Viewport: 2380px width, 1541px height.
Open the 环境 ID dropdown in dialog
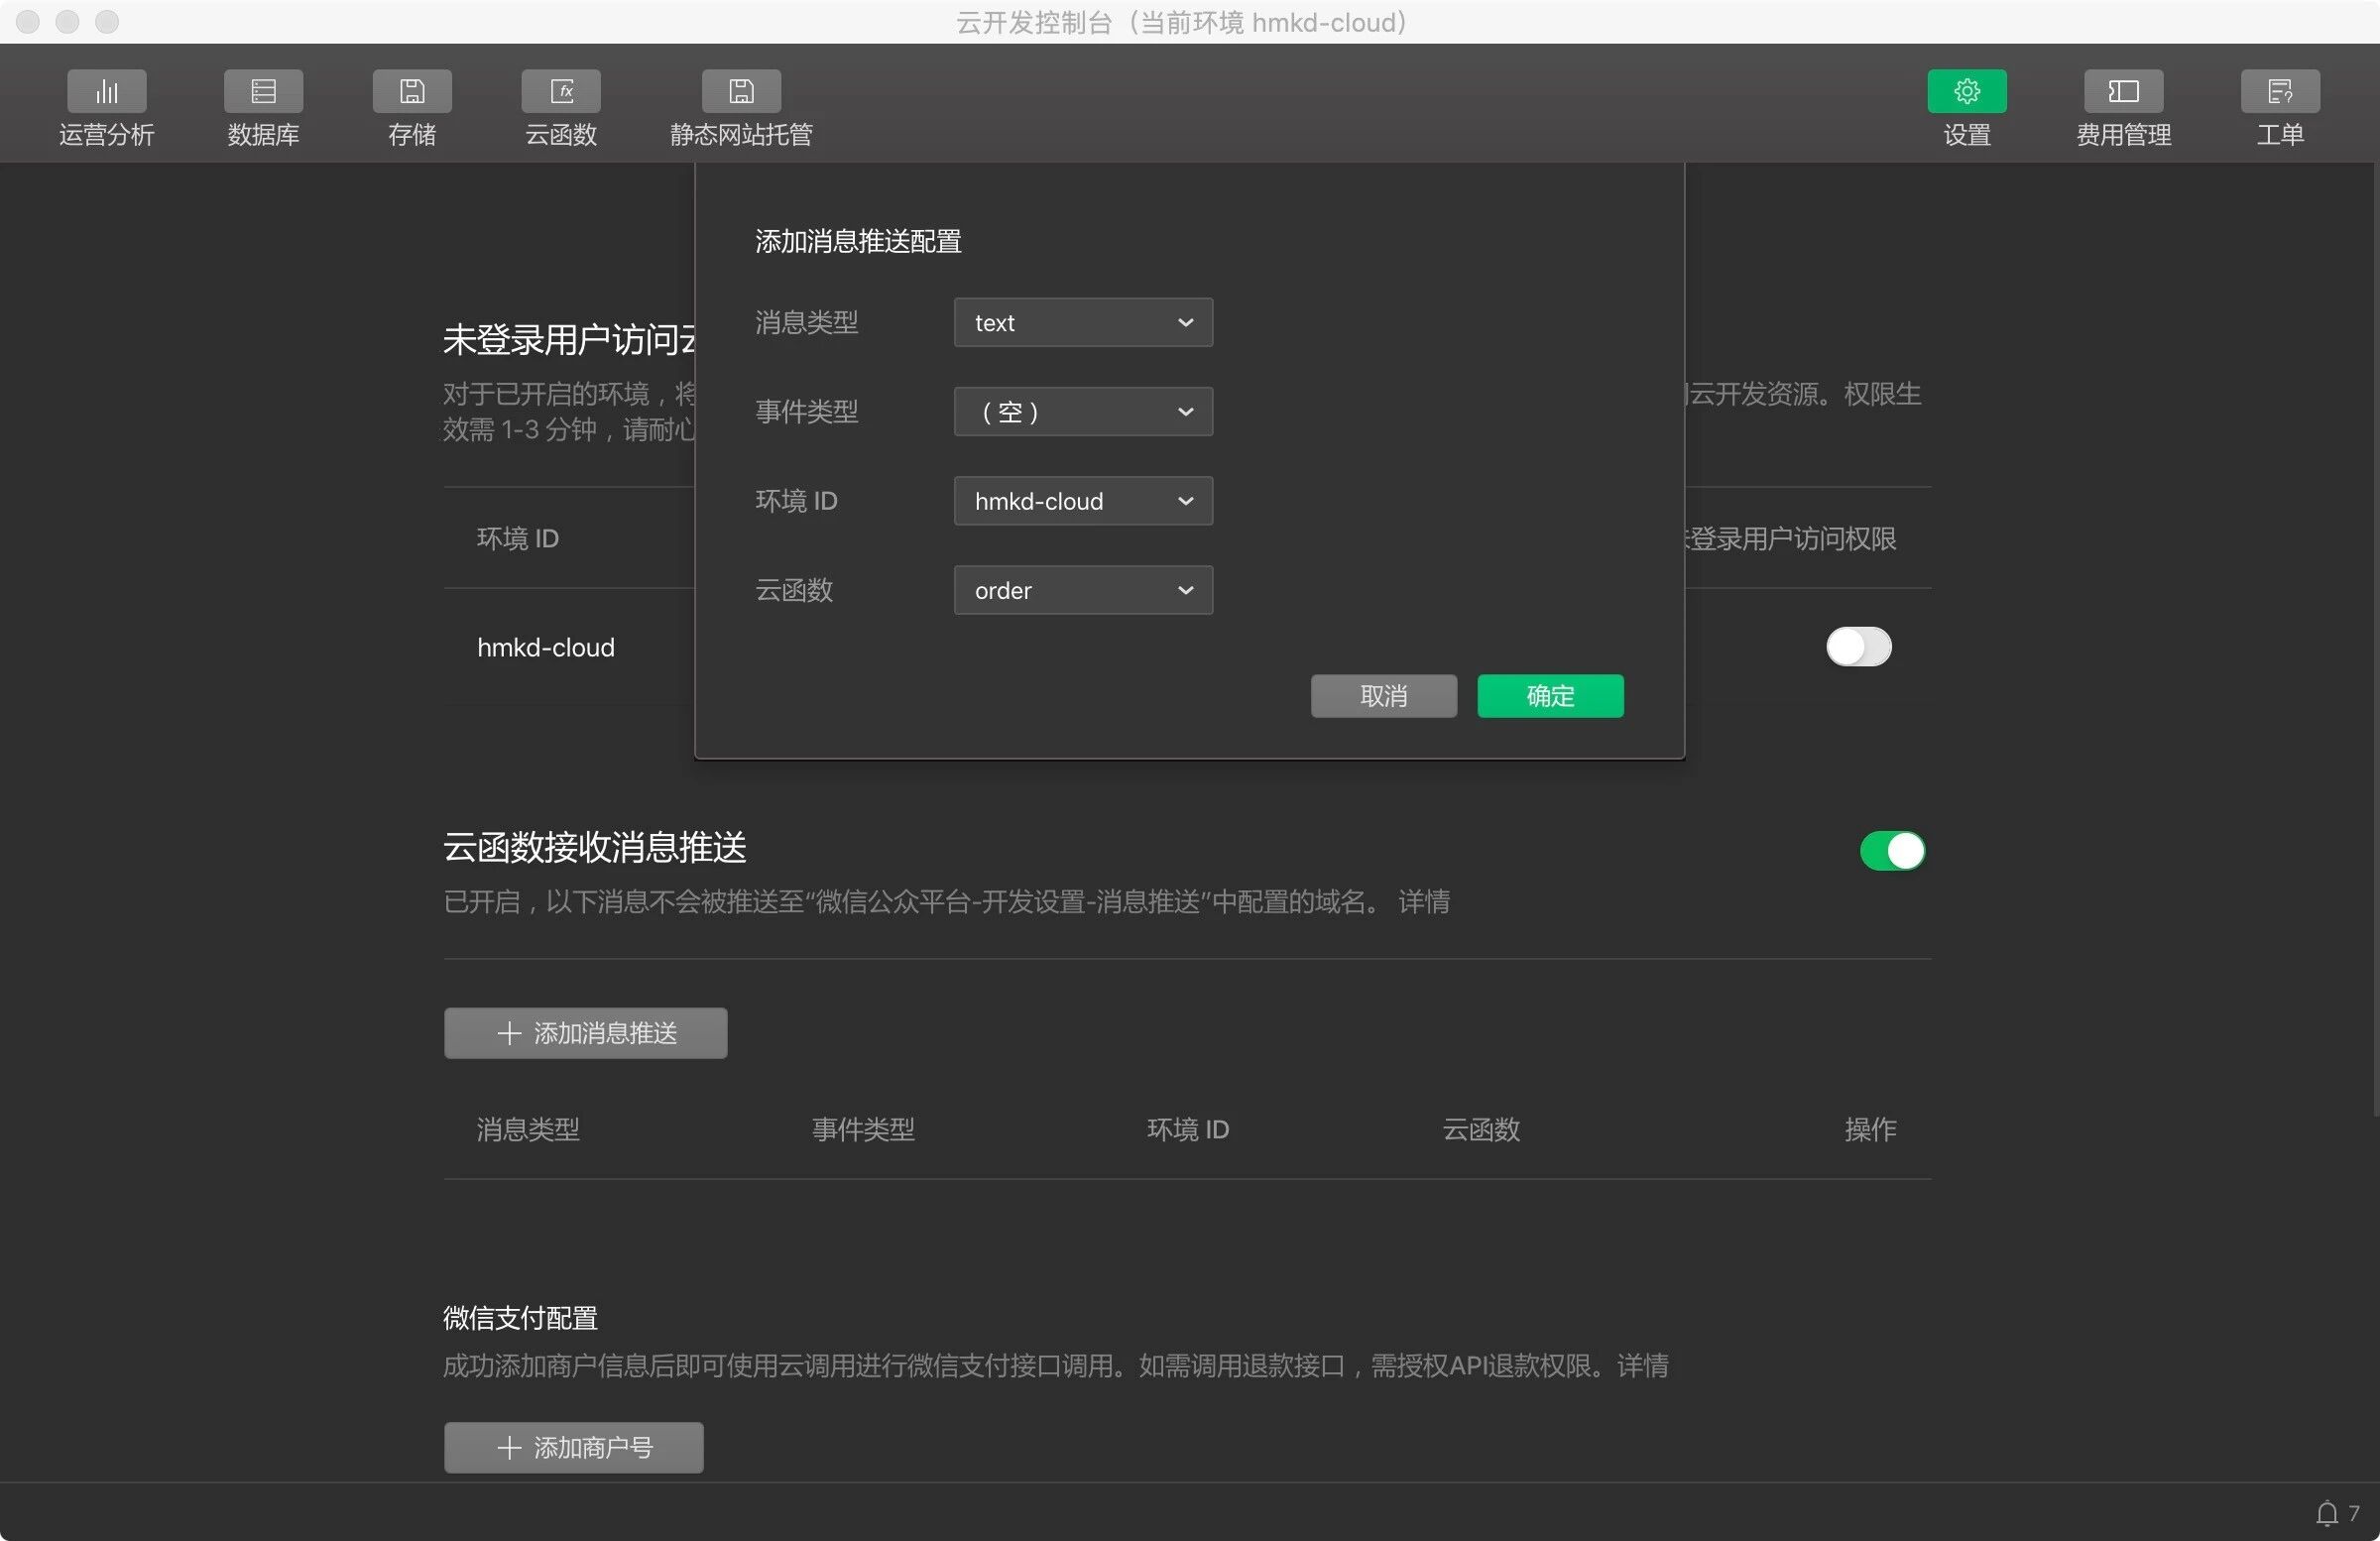point(1083,501)
